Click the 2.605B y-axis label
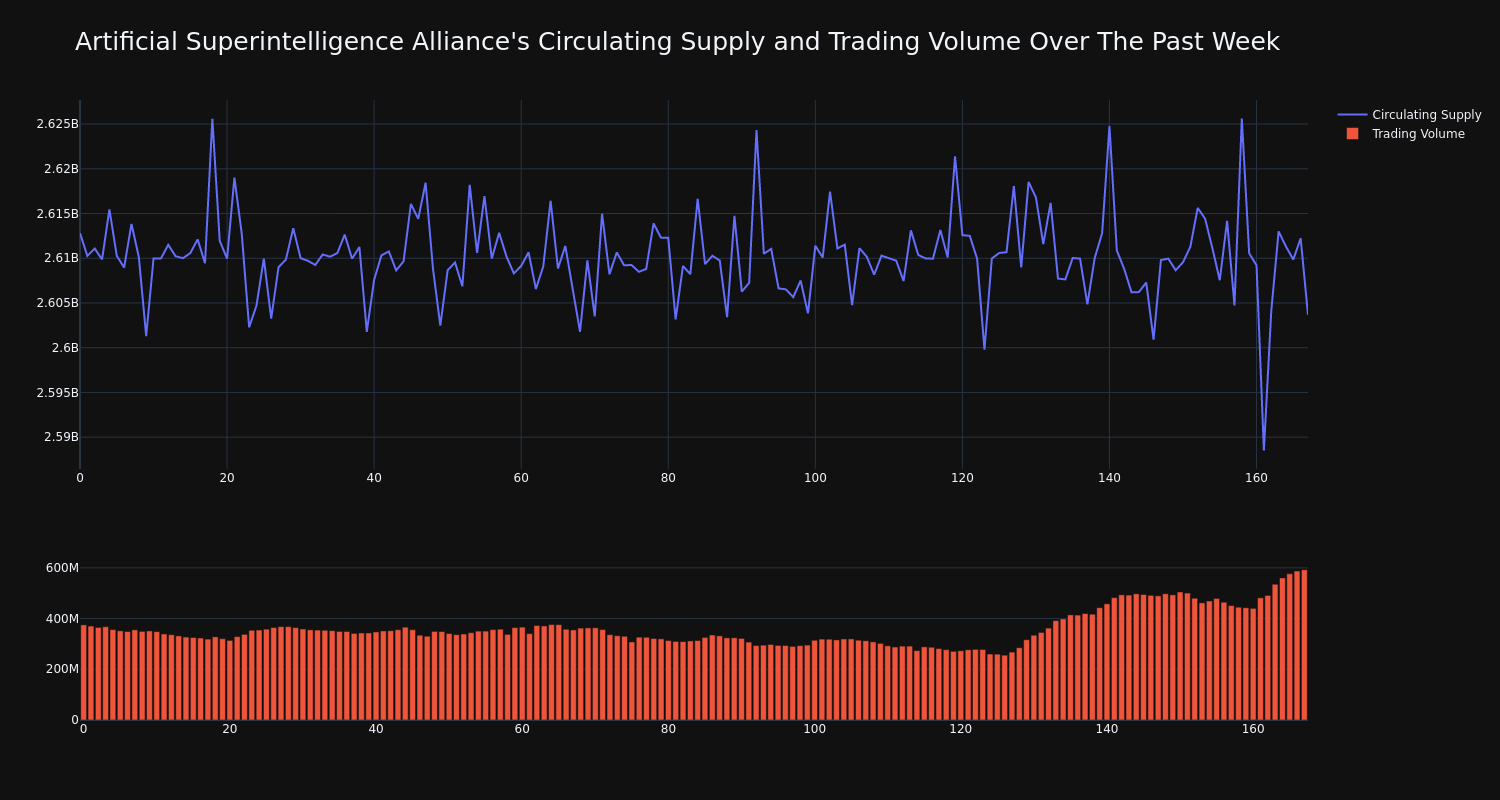 click(57, 303)
